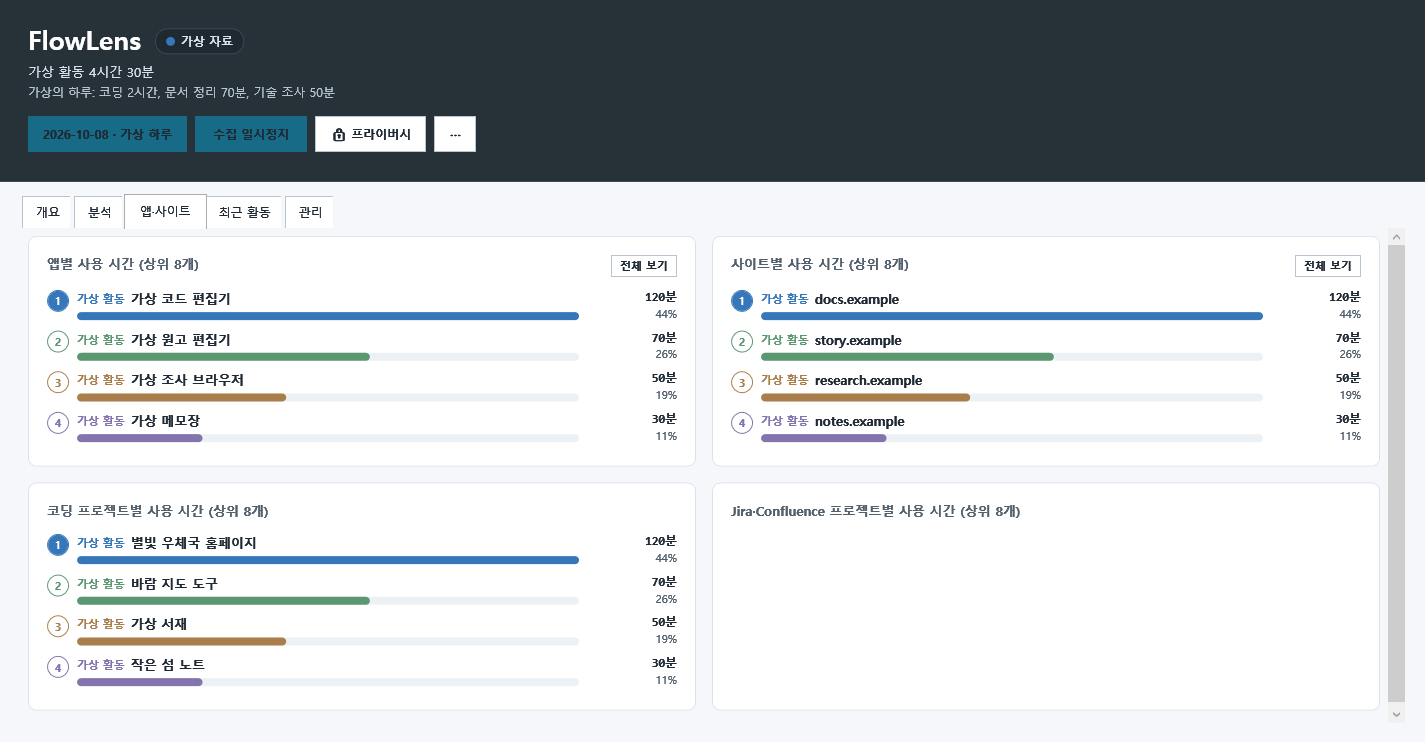Click the scrollbar down arrow
The height and width of the screenshot is (742, 1425).
tap(1397, 714)
